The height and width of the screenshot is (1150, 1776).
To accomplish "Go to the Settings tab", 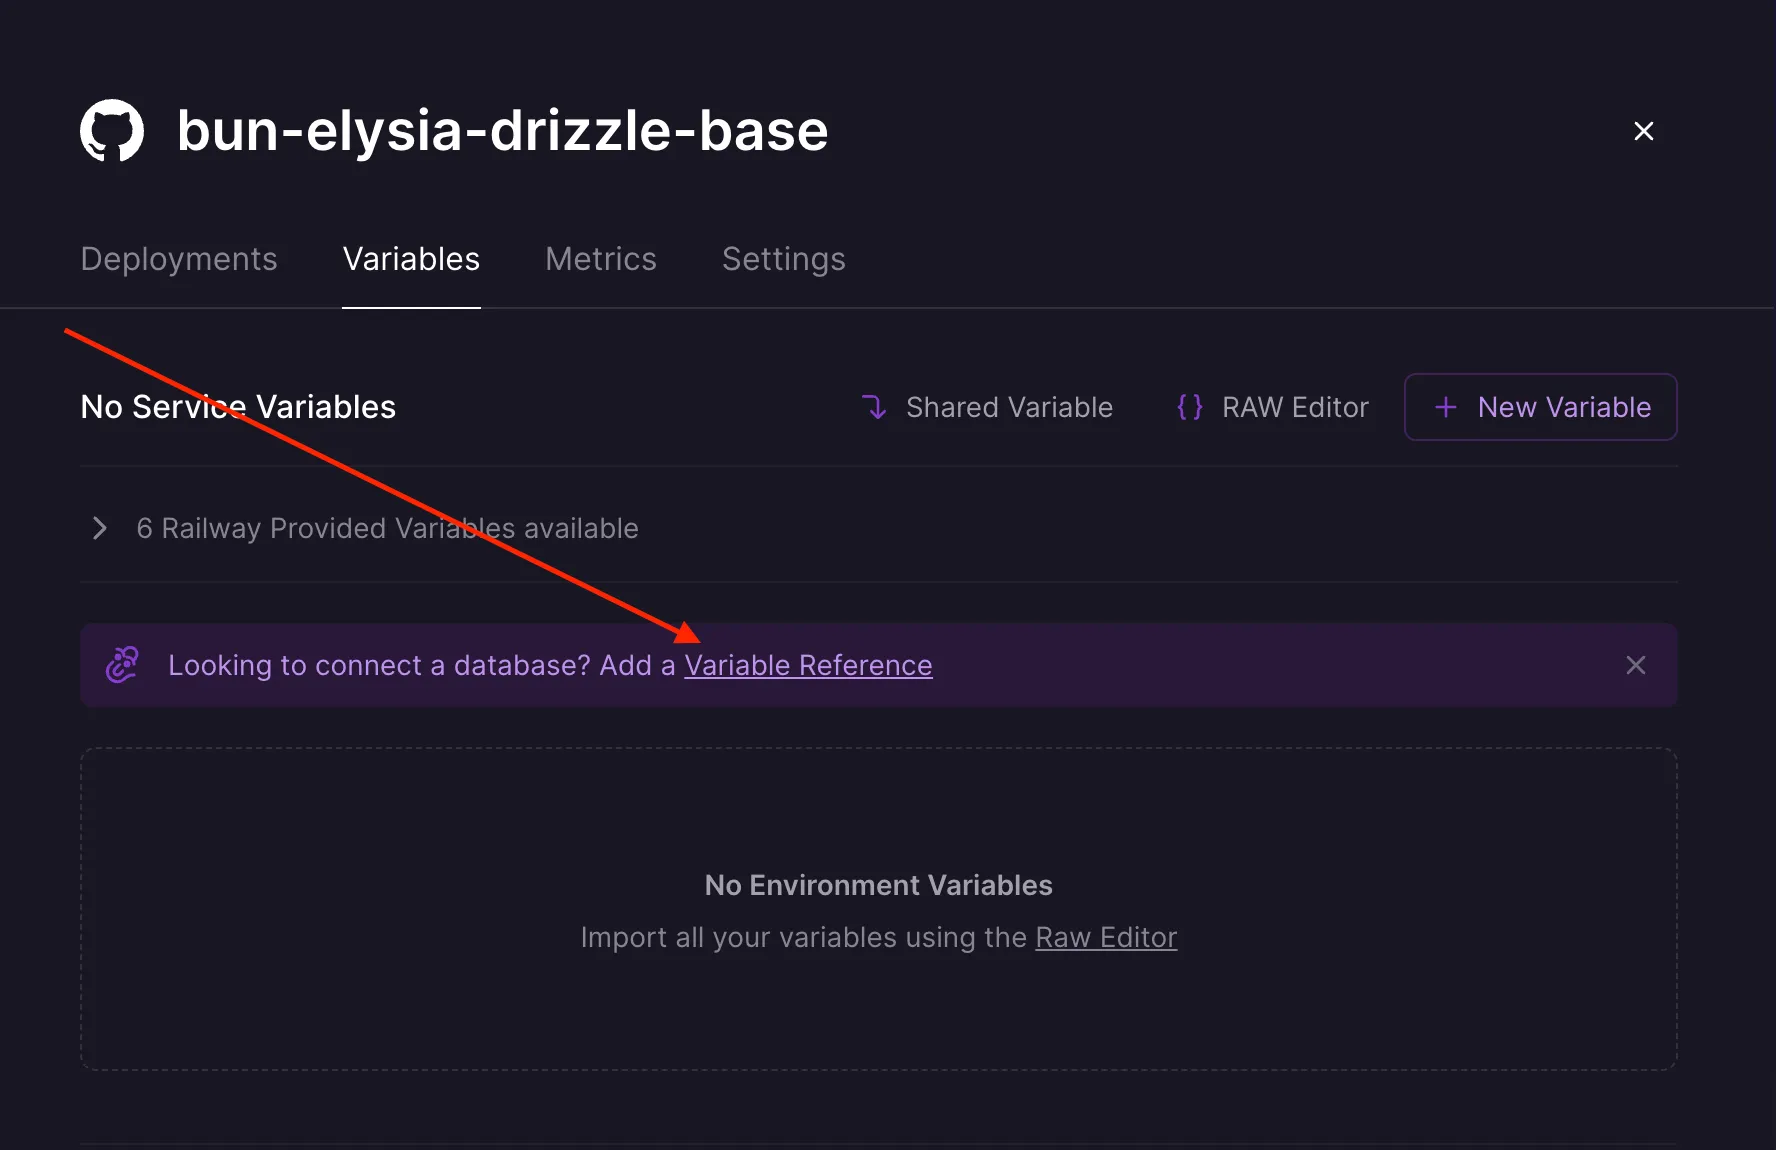I will point(783,259).
